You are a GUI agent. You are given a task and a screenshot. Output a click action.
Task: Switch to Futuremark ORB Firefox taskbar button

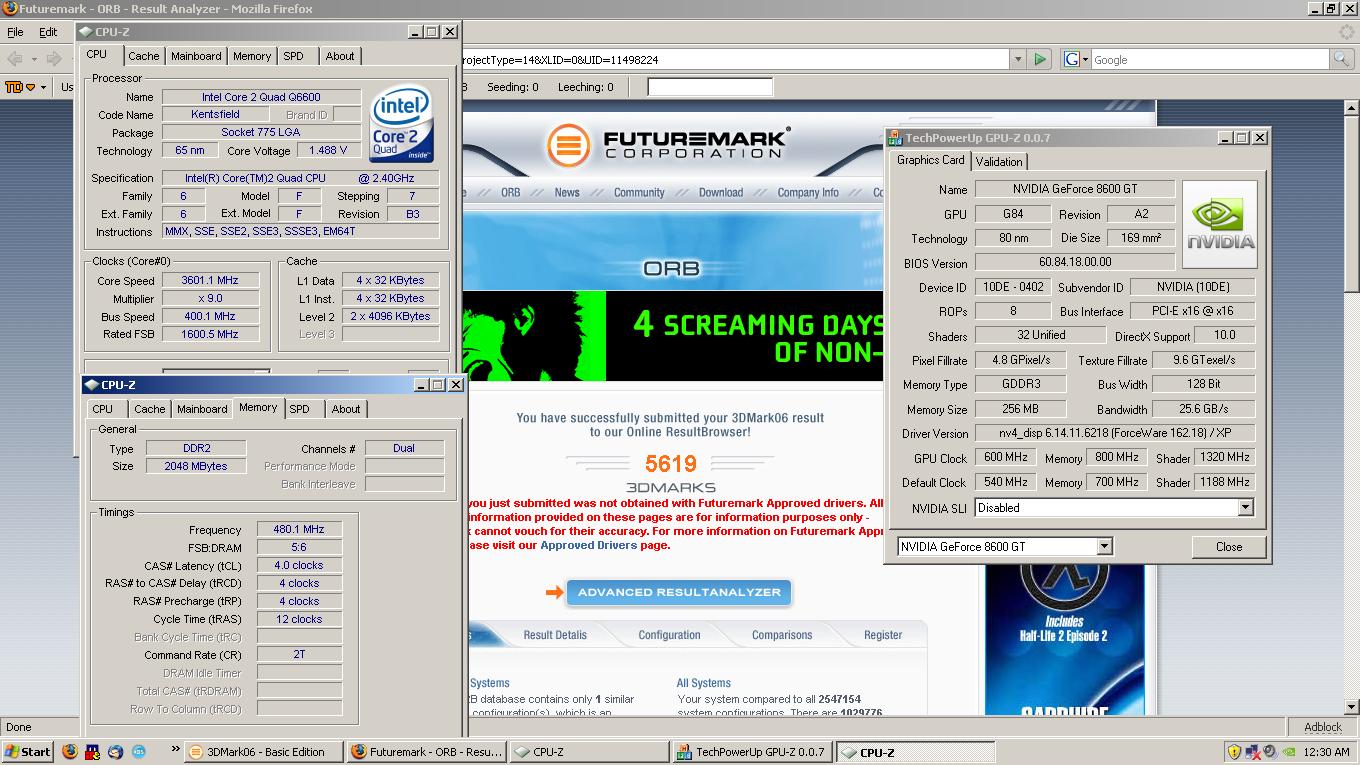426,752
